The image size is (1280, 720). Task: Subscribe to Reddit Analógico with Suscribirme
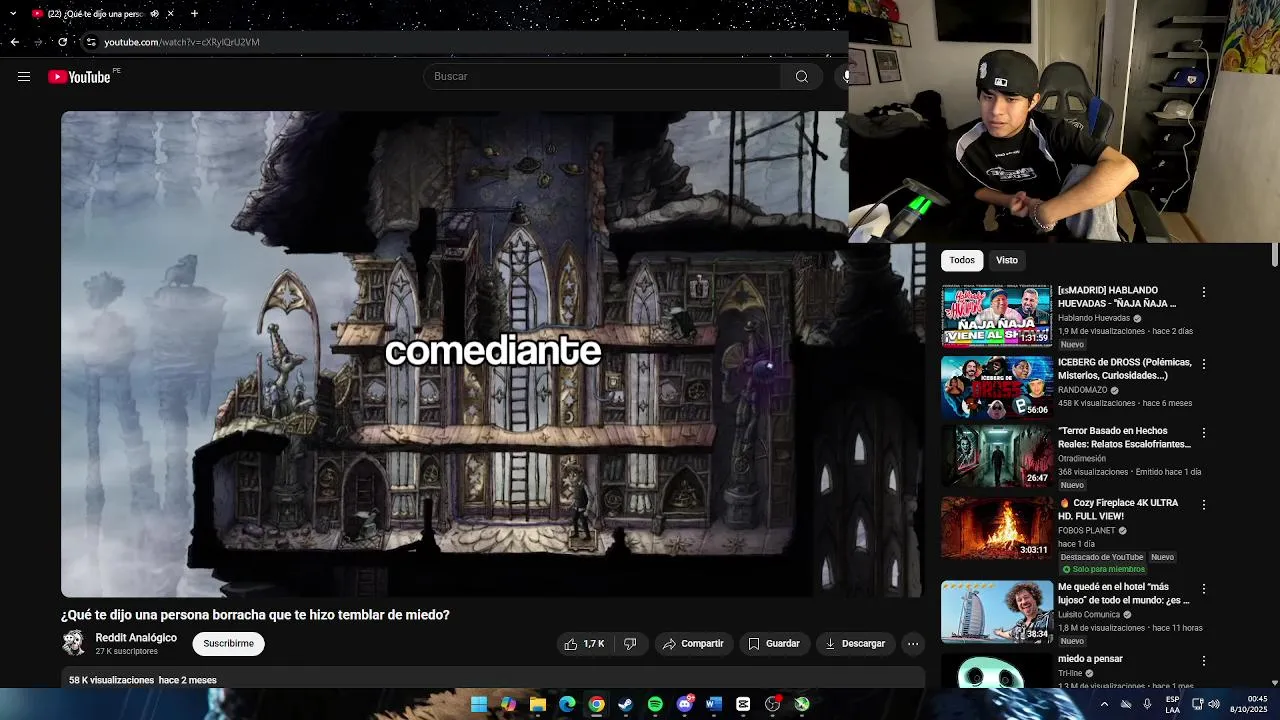[229, 644]
